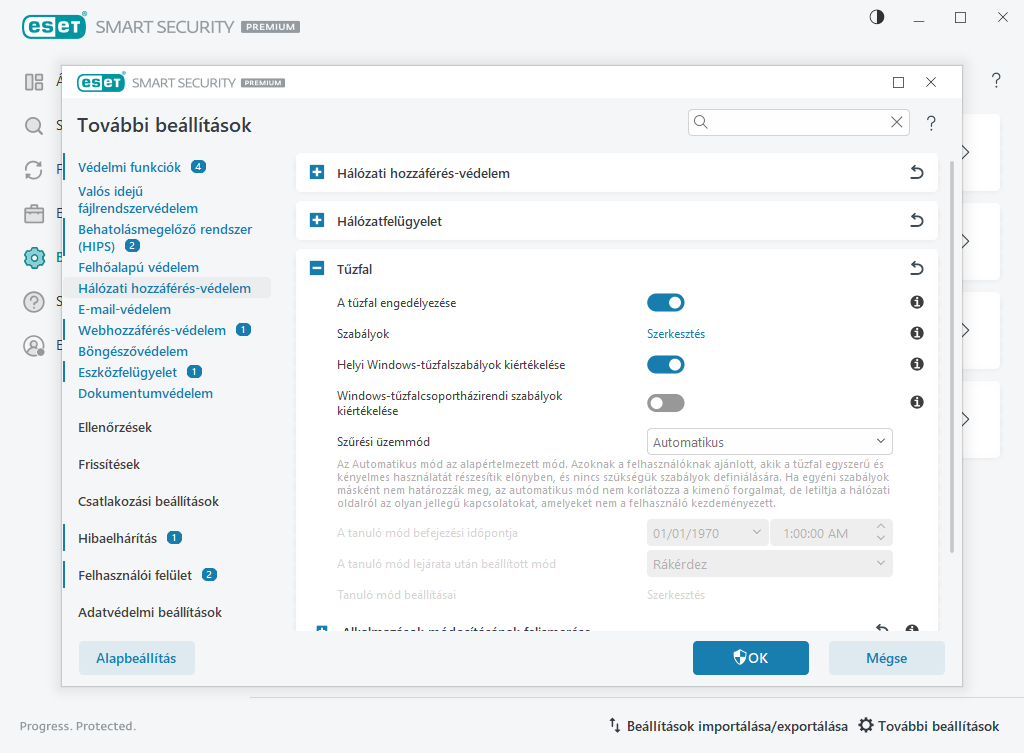Click the reset arrow for Tűzfal section
The image size is (1024, 753).
point(916,268)
